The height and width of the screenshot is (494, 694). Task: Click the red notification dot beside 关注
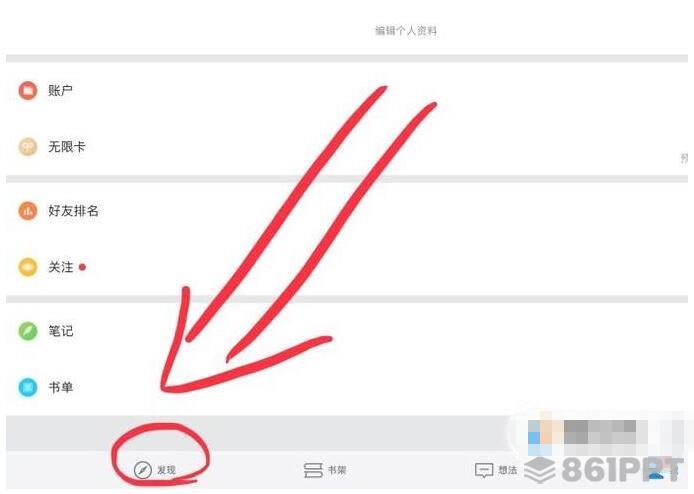82,267
